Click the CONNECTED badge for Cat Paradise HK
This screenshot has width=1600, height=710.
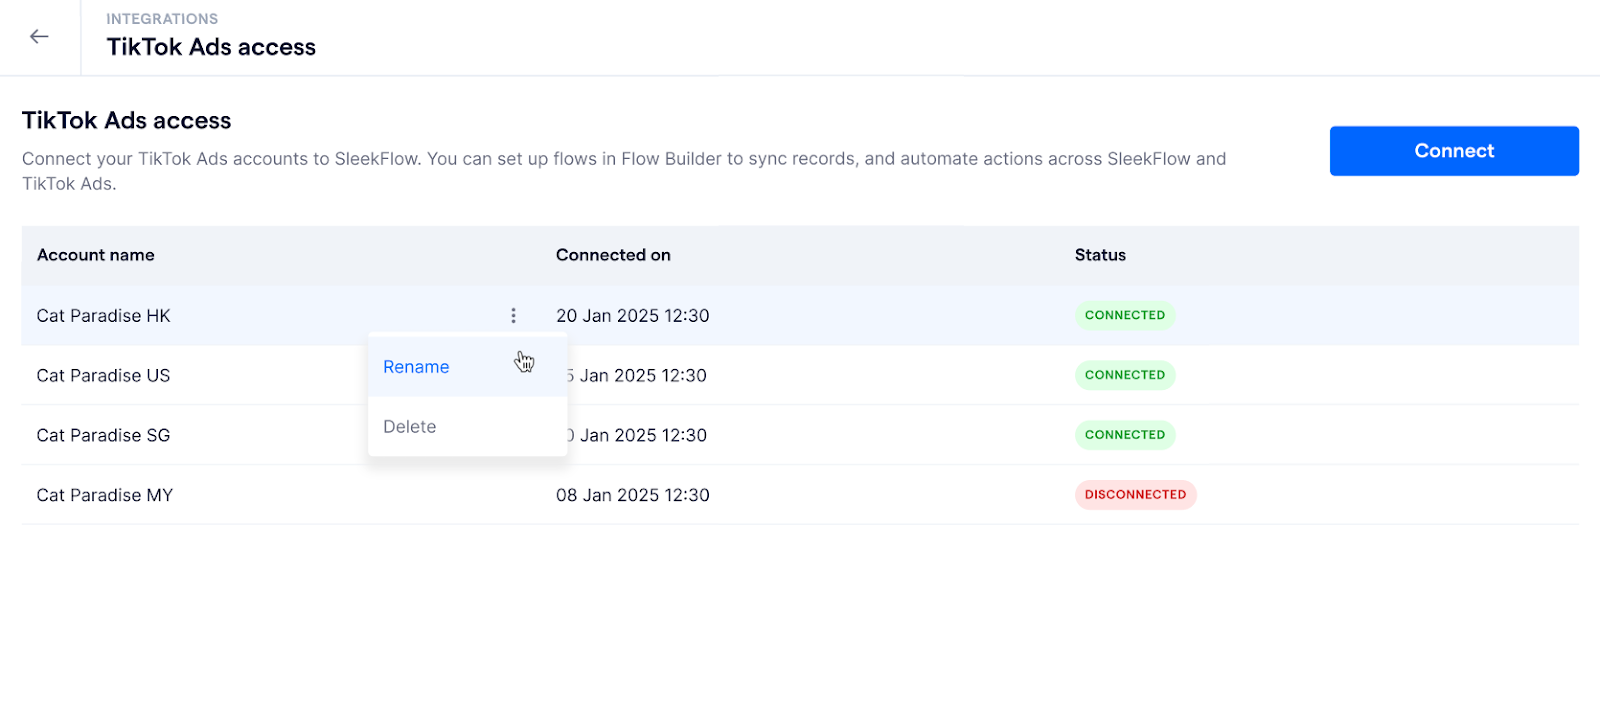click(x=1125, y=315)
